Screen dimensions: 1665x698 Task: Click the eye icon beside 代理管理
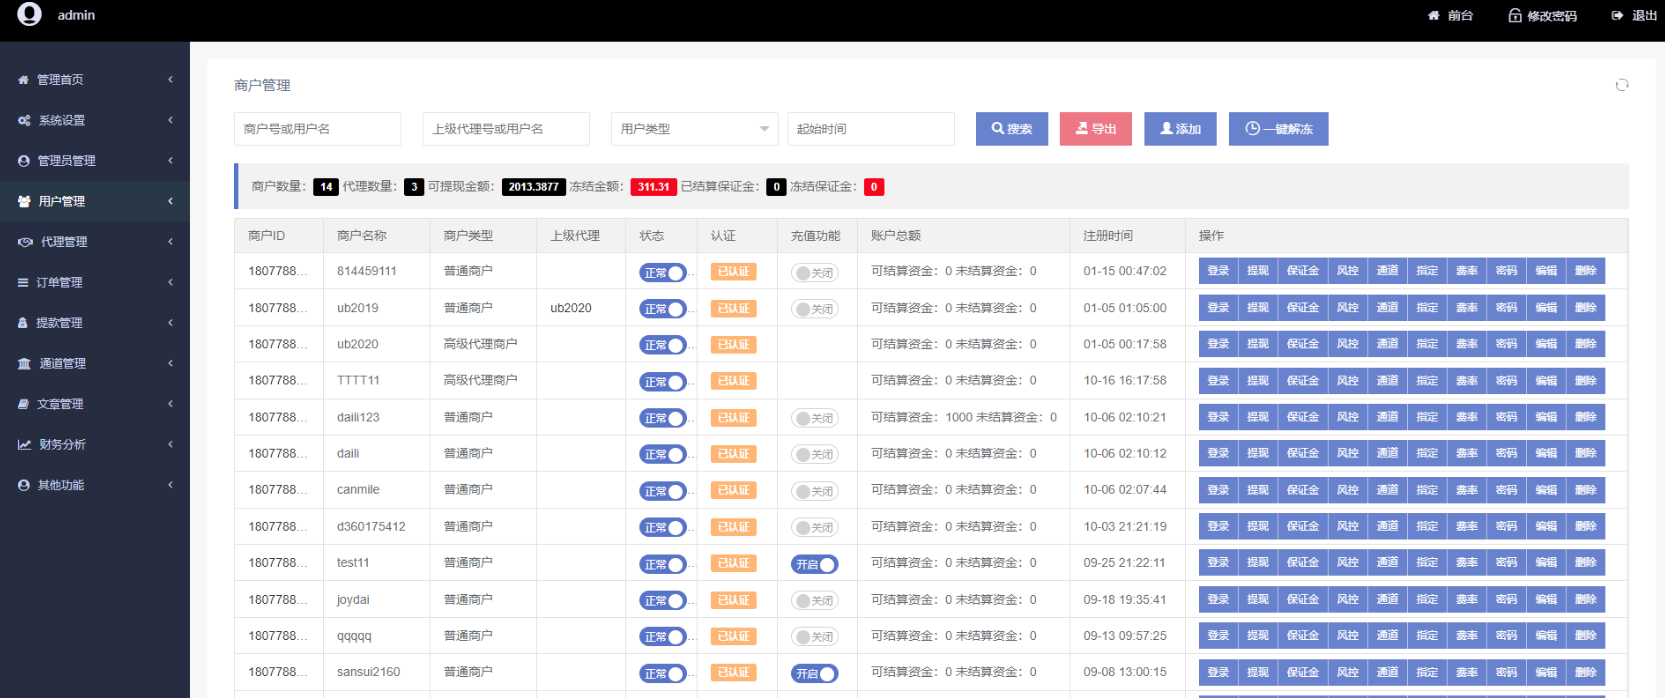[25, 242]
